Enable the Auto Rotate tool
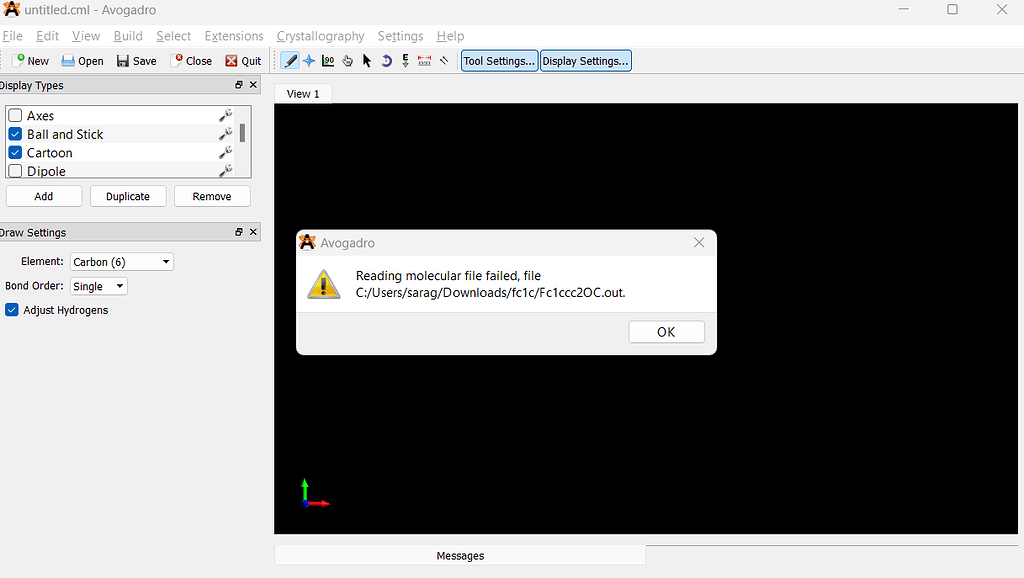This screenshot has height=578, width=1024. (385, 60)
